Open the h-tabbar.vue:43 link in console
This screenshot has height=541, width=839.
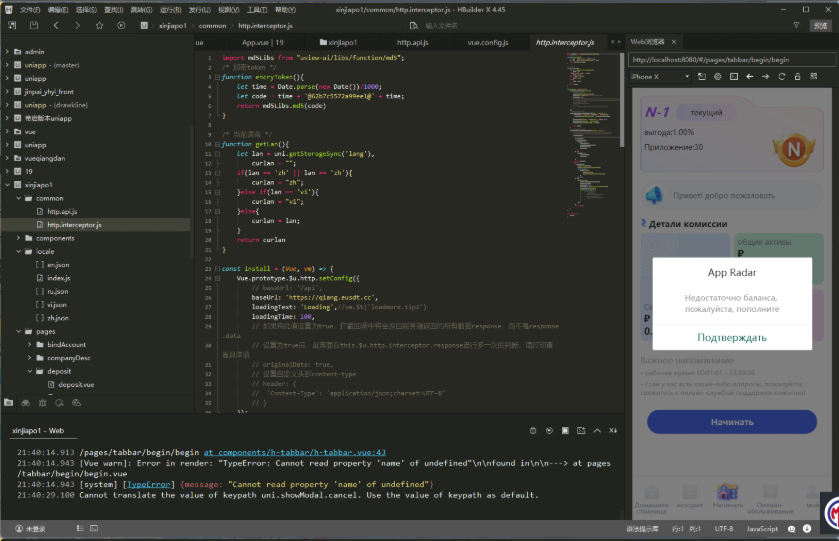[x=294, y=453]
